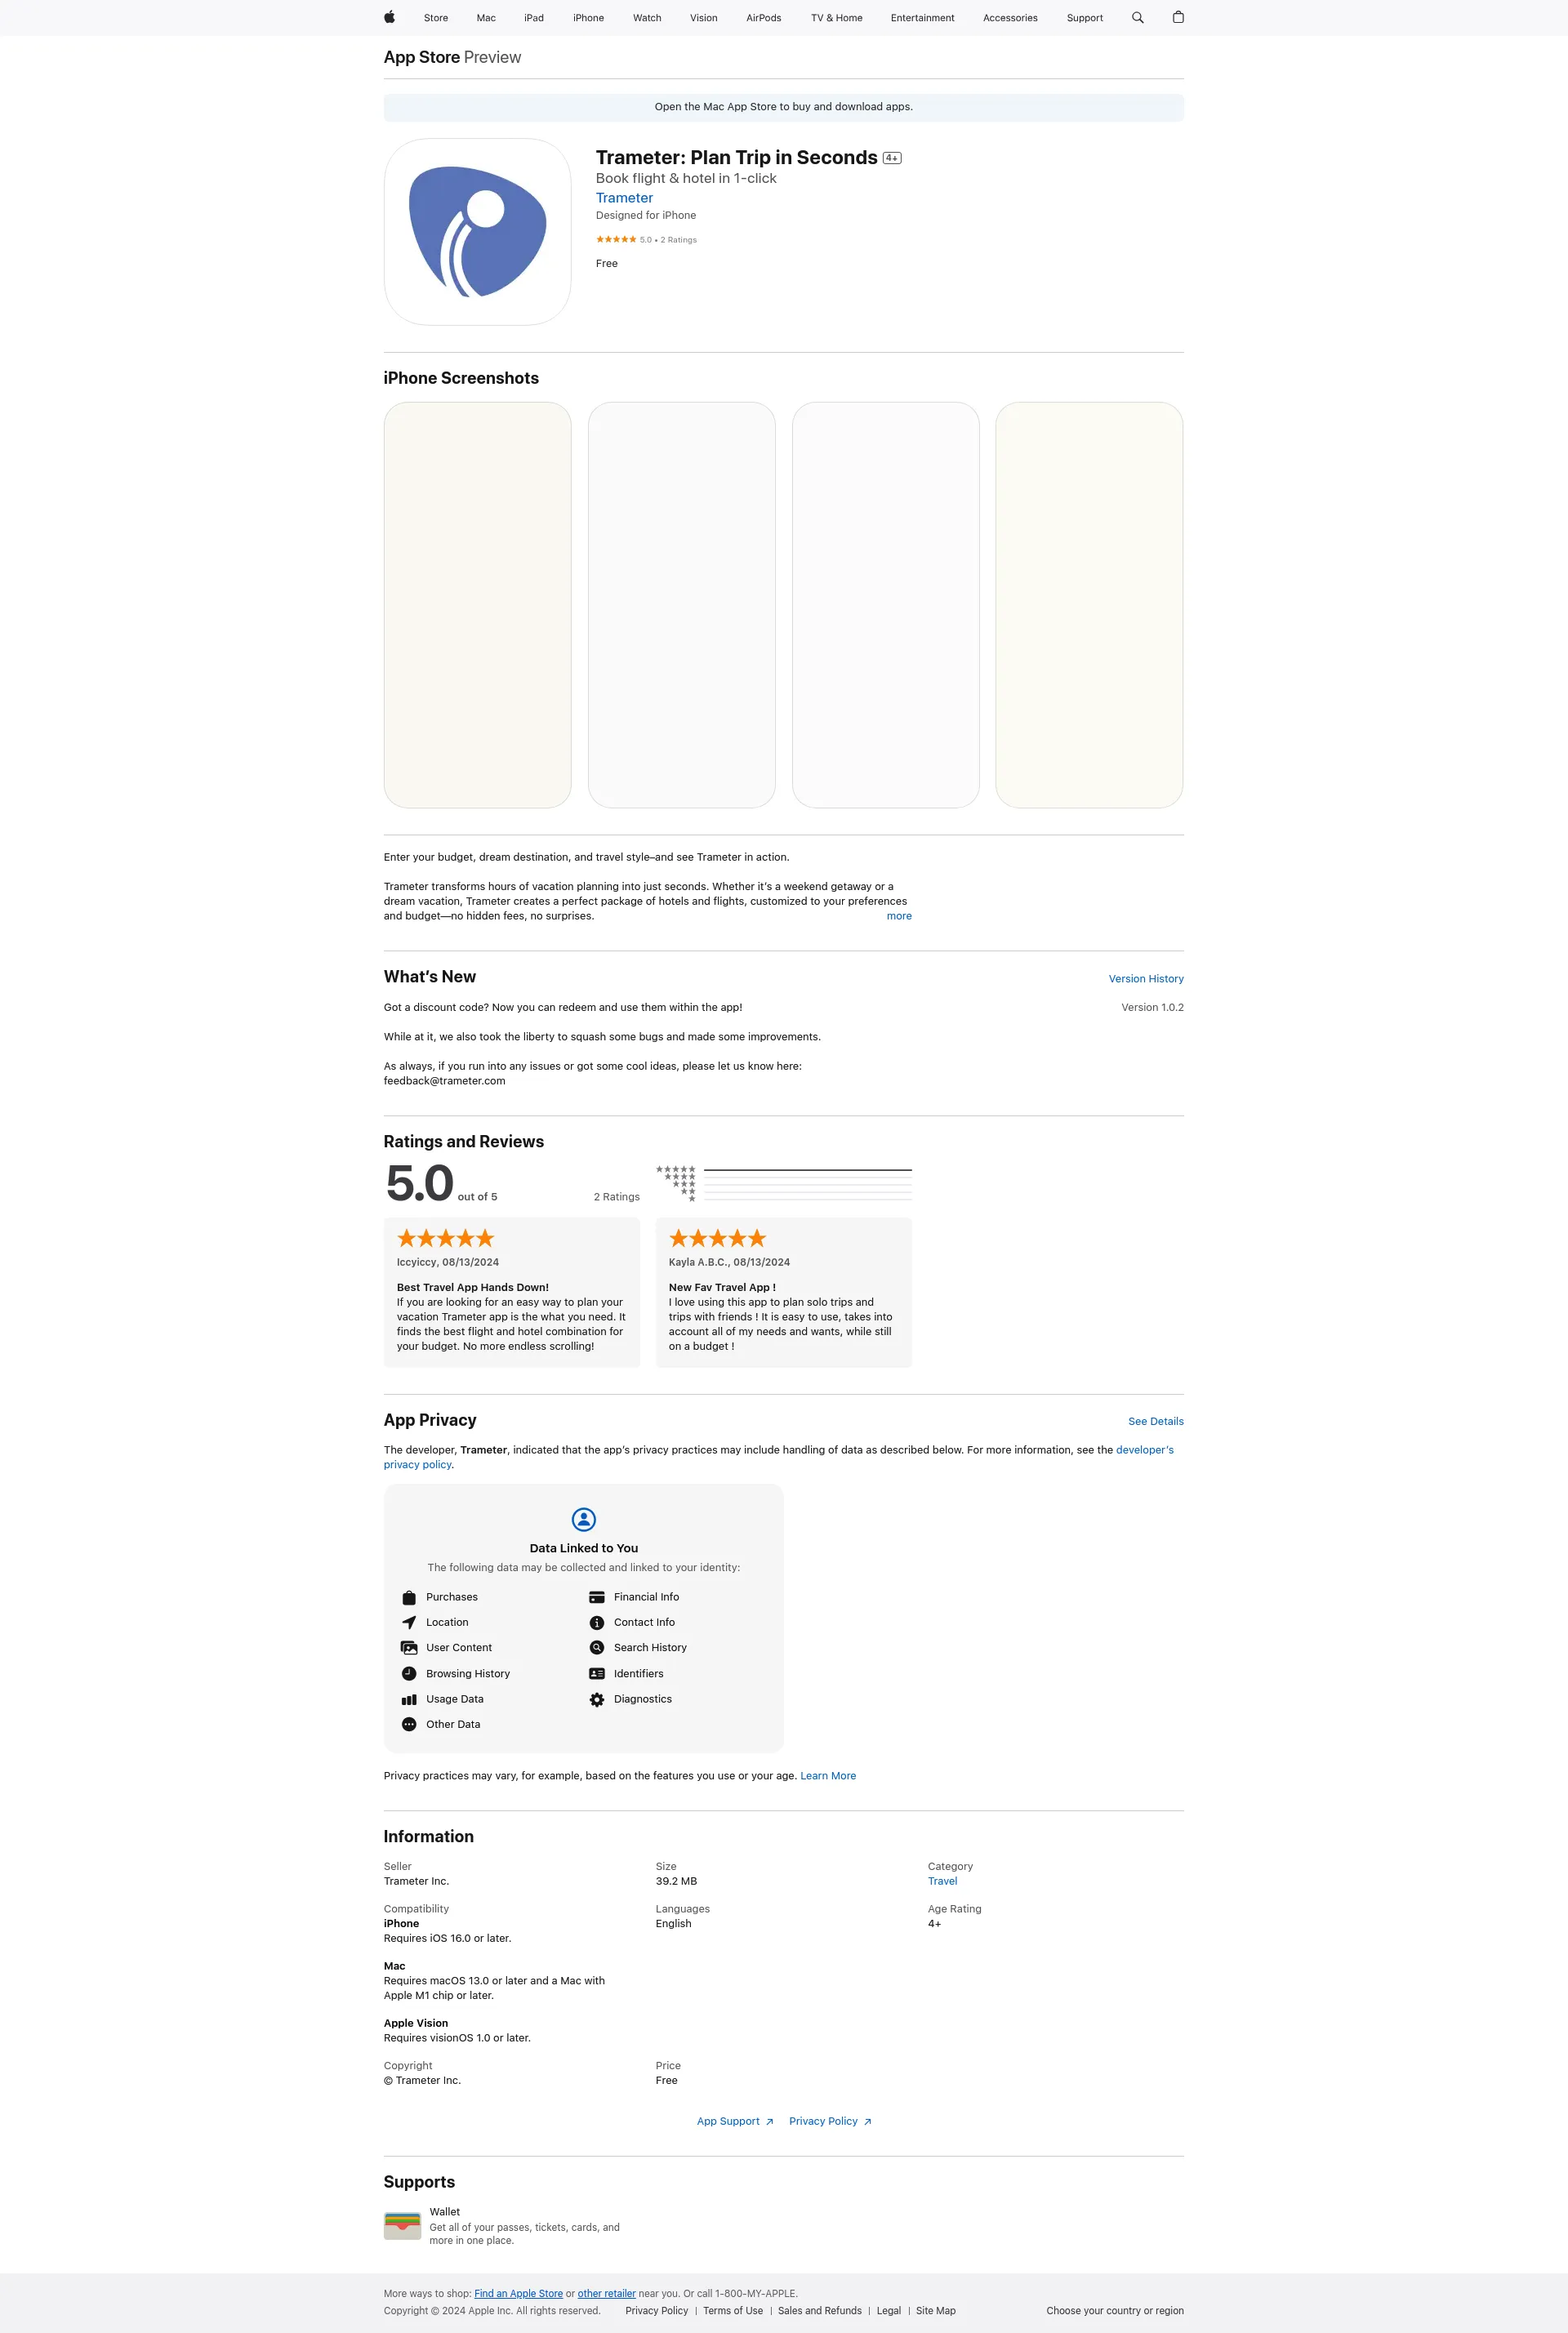1568x2333 pixels.
Task: Expand the App Privacy See Details
Action: tap(1156, 1420)
